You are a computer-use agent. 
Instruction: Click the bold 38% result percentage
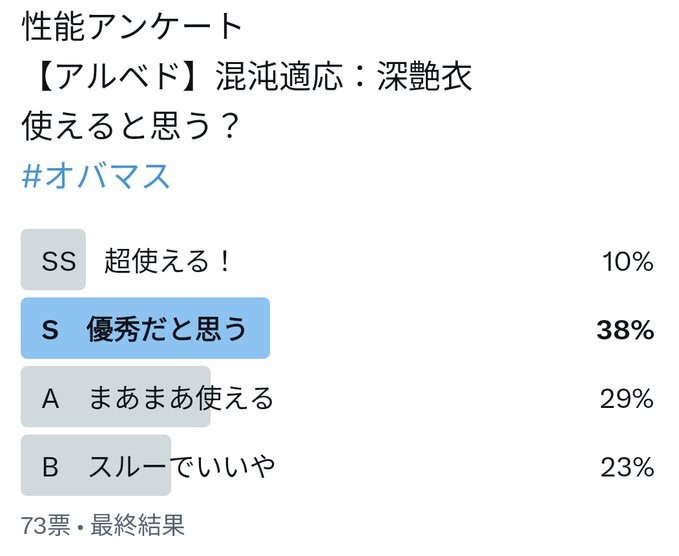(625, 330)
